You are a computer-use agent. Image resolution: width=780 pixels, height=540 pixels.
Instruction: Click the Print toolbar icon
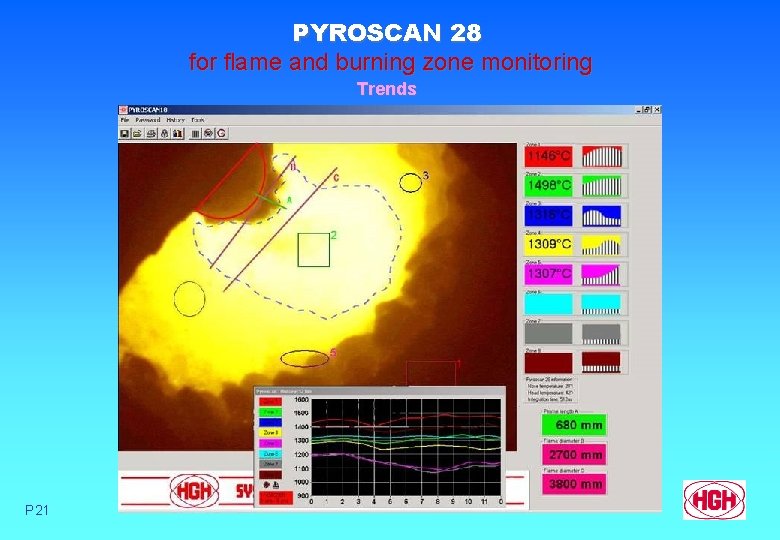151,133
